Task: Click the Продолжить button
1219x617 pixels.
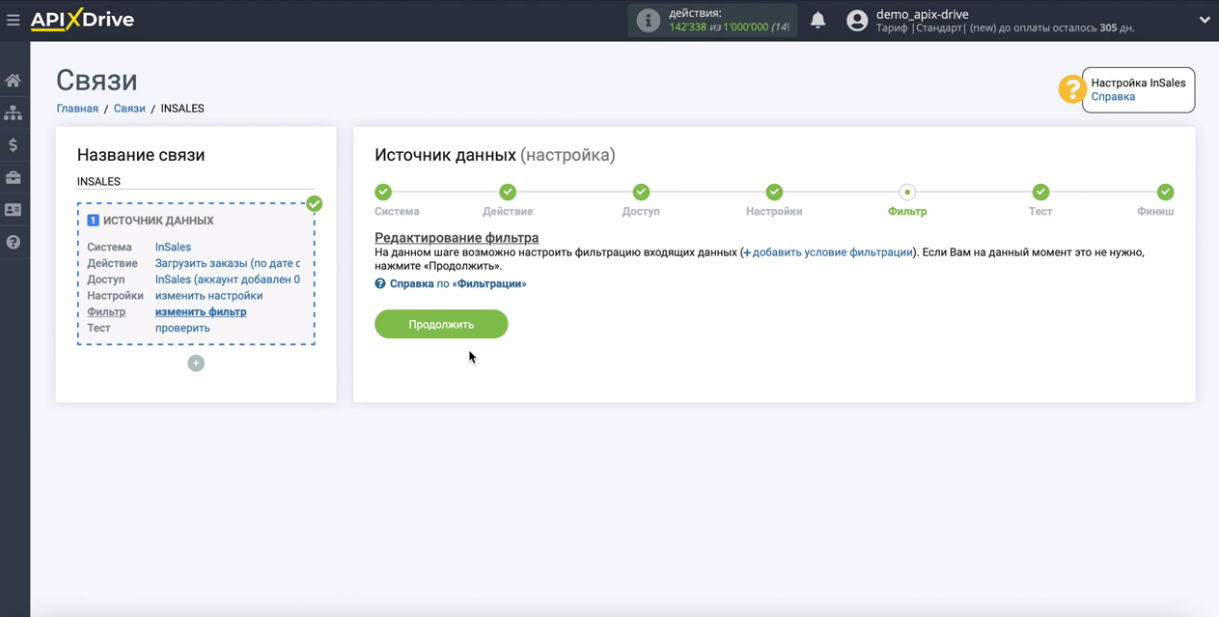Action: (441, 324)
